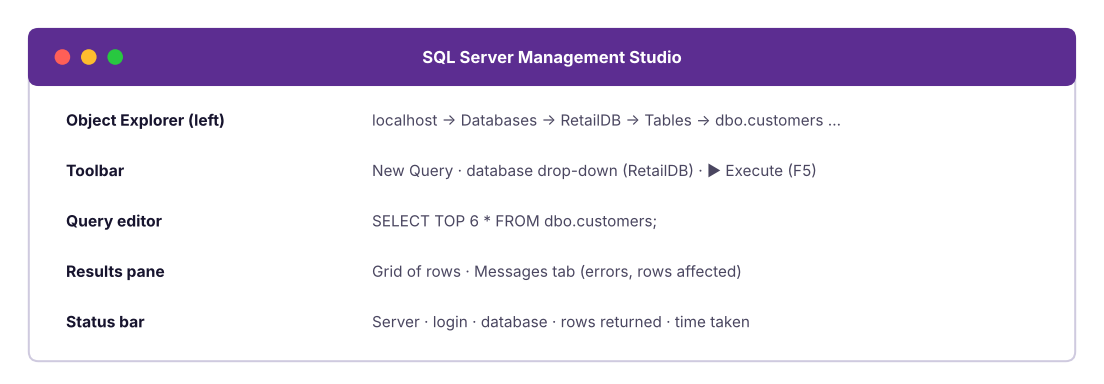Click the New Query · database drop-down toolbar text

tap(594, 171)
